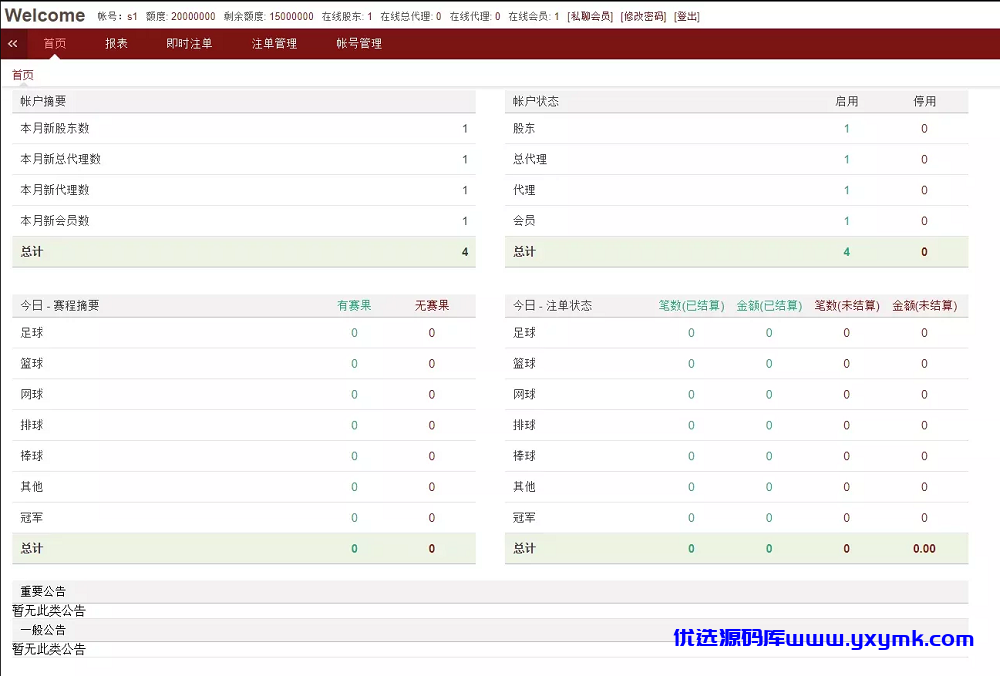Image resolution: width=1000 pixels, height=676 pixels.
Task: Click the enabled count for 会员
Action: [x=847, y=221]
